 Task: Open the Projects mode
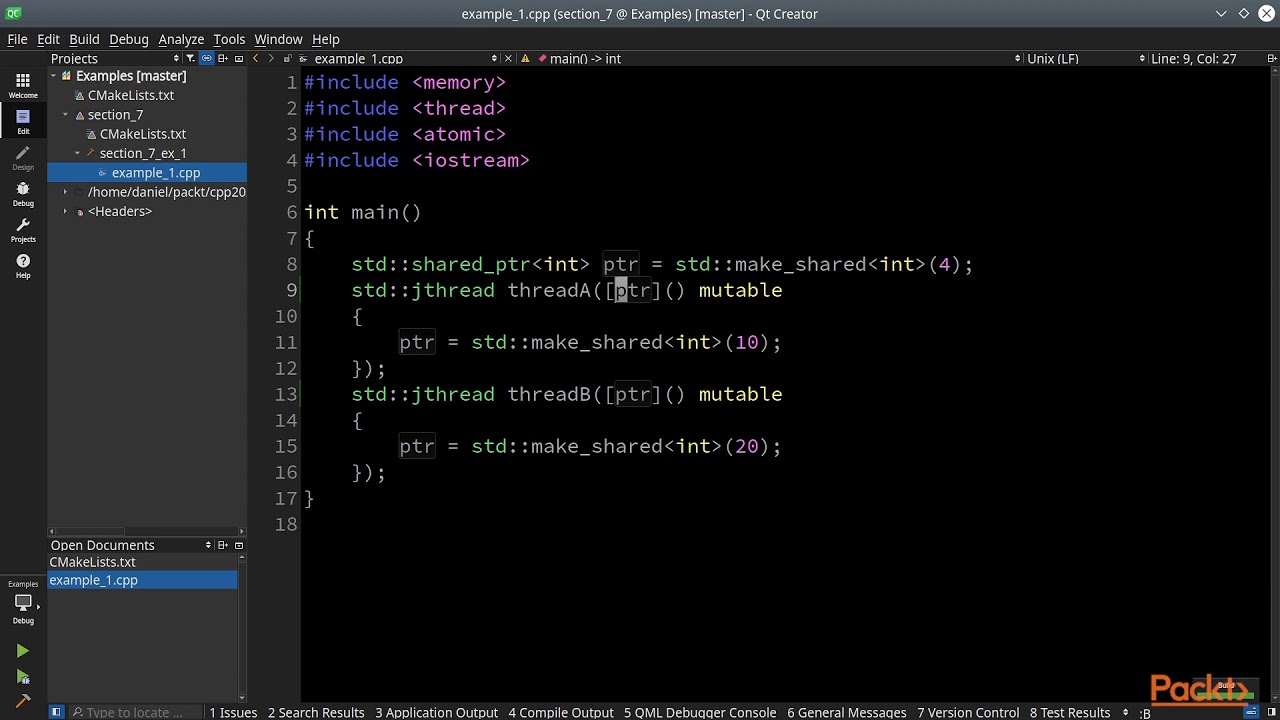point(23,229)
